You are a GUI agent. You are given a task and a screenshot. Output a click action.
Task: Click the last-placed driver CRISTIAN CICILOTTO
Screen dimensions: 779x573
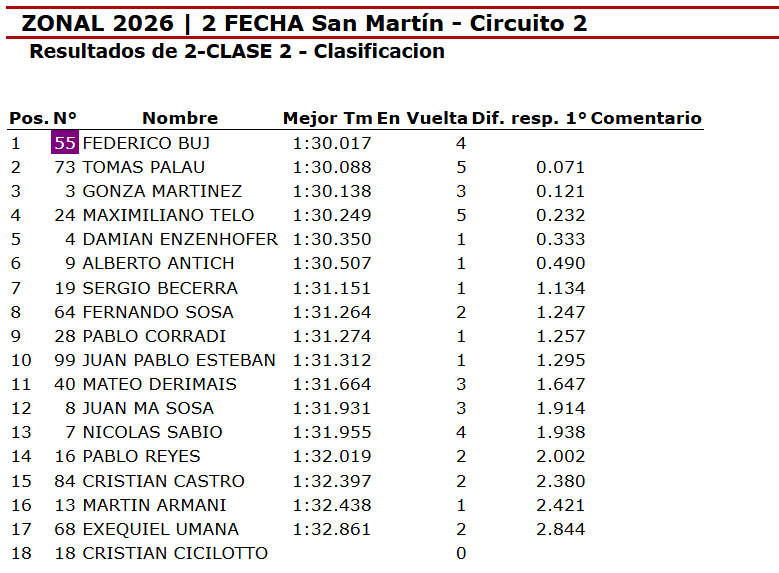tap(175, 553)
